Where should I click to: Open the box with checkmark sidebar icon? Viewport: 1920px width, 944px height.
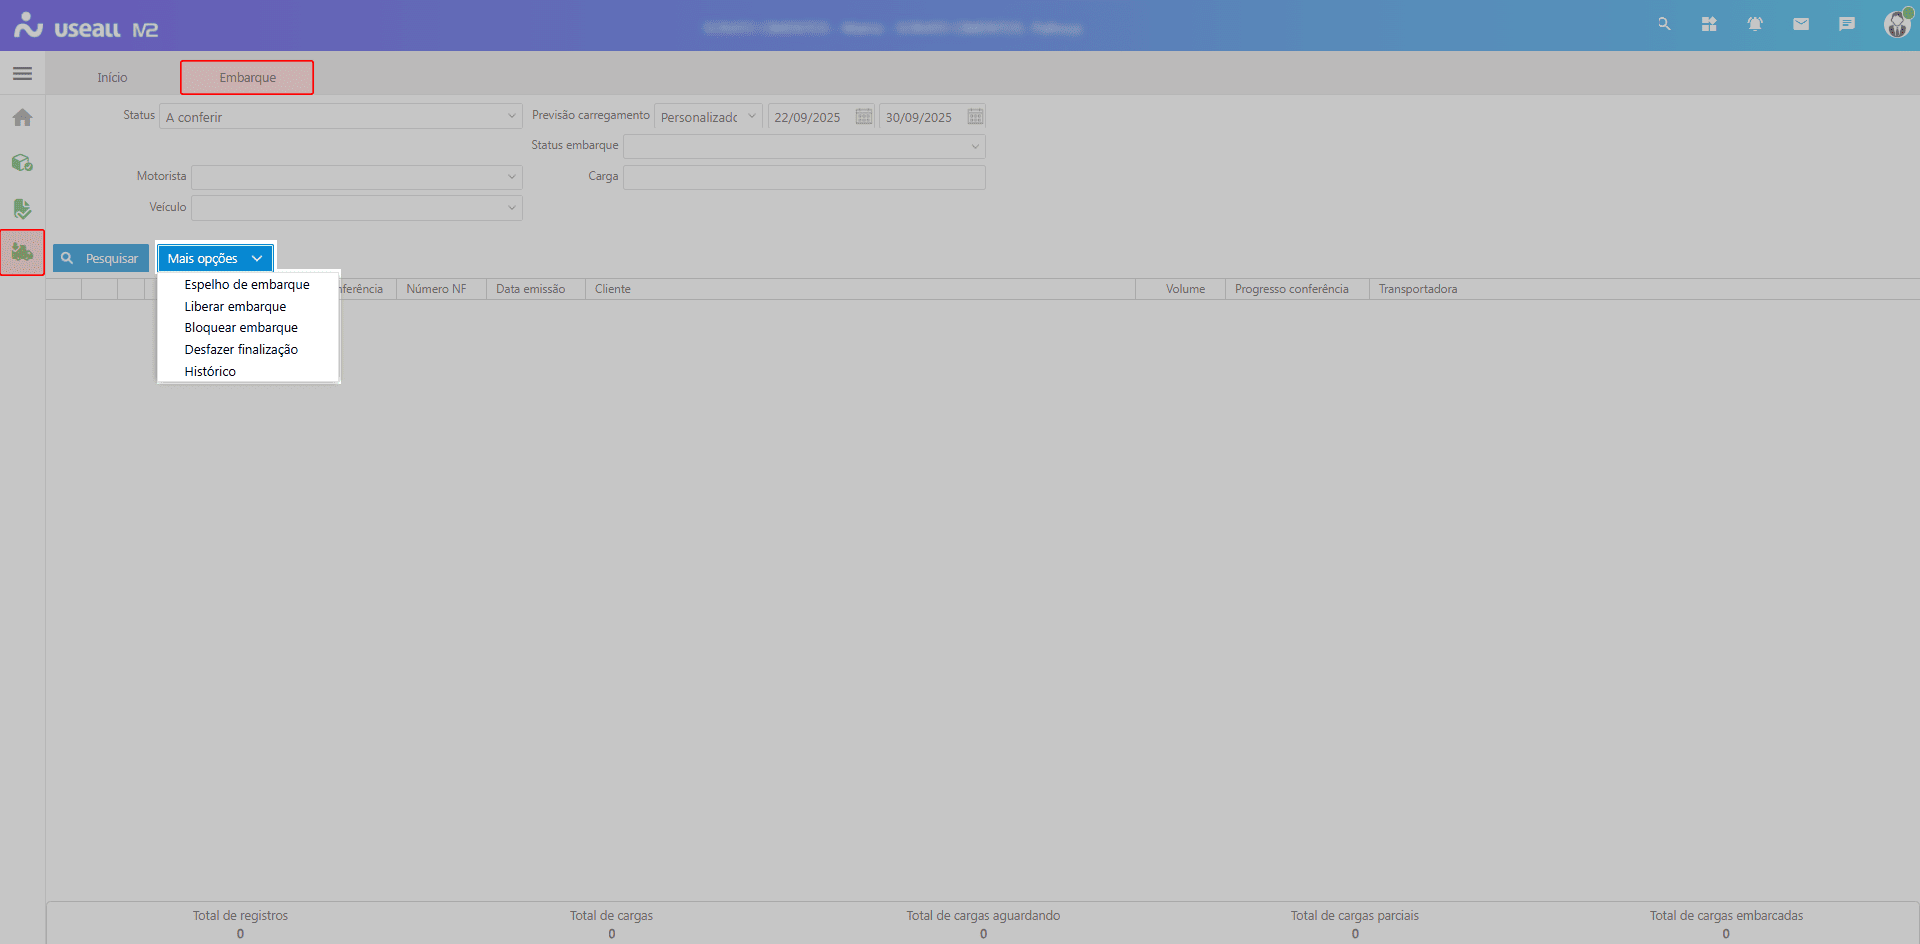pos(22,162)
